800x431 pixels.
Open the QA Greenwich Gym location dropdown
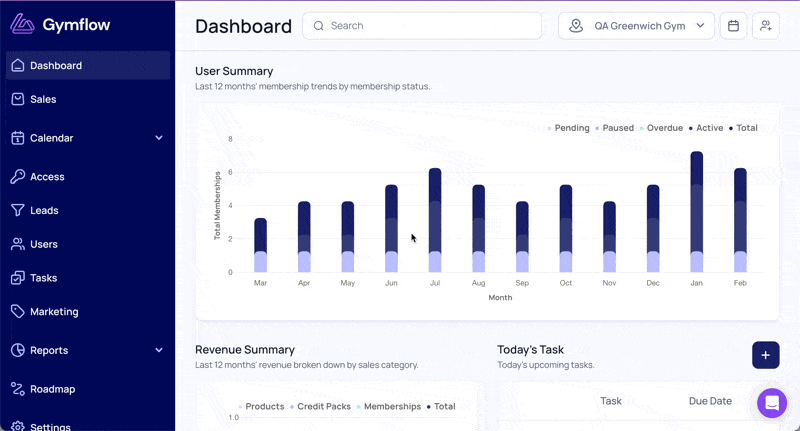(x=636, y=26)
